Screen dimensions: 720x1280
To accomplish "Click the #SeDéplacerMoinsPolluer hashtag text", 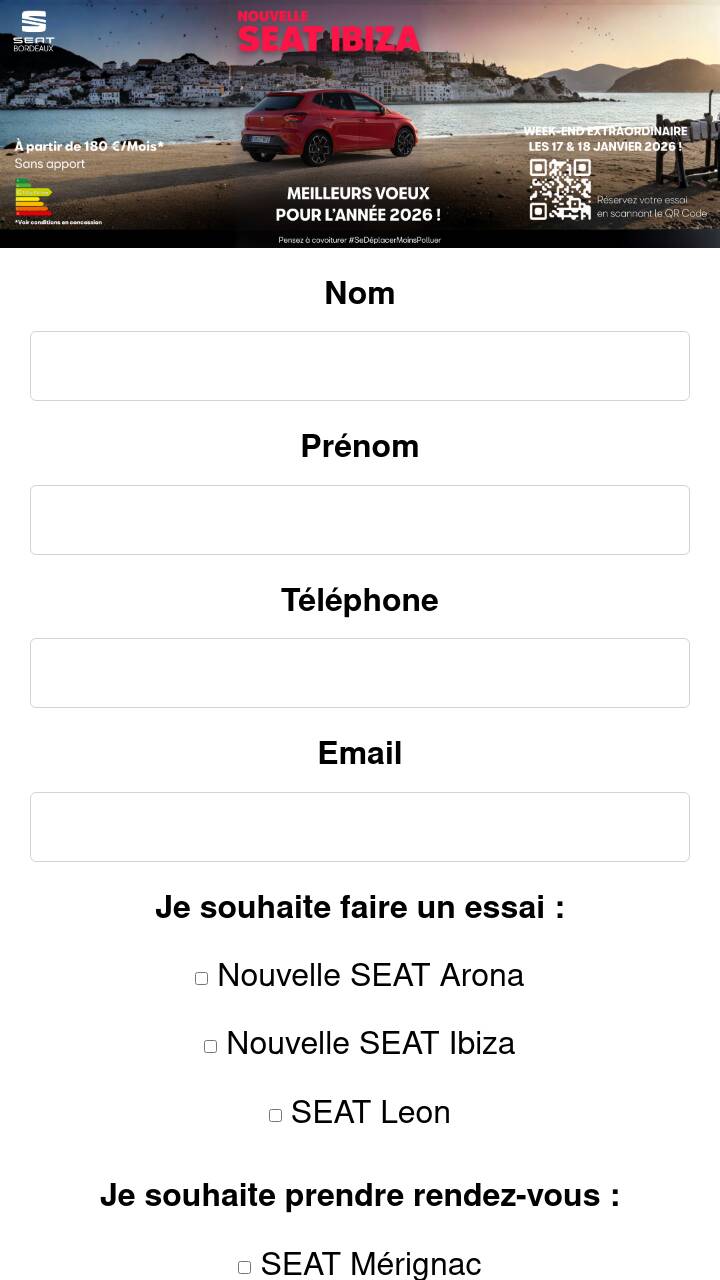I will point(359,240).
